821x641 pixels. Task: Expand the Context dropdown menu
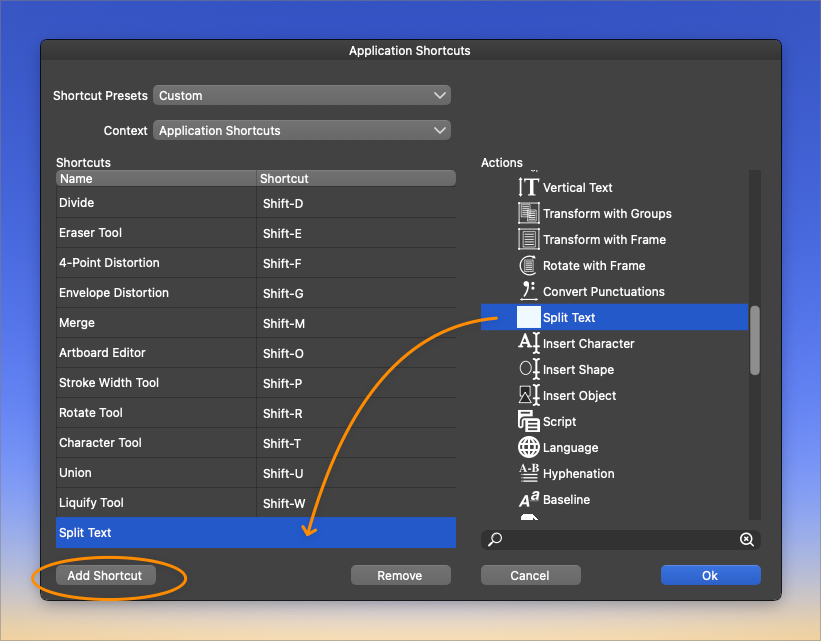coord(302,131)
